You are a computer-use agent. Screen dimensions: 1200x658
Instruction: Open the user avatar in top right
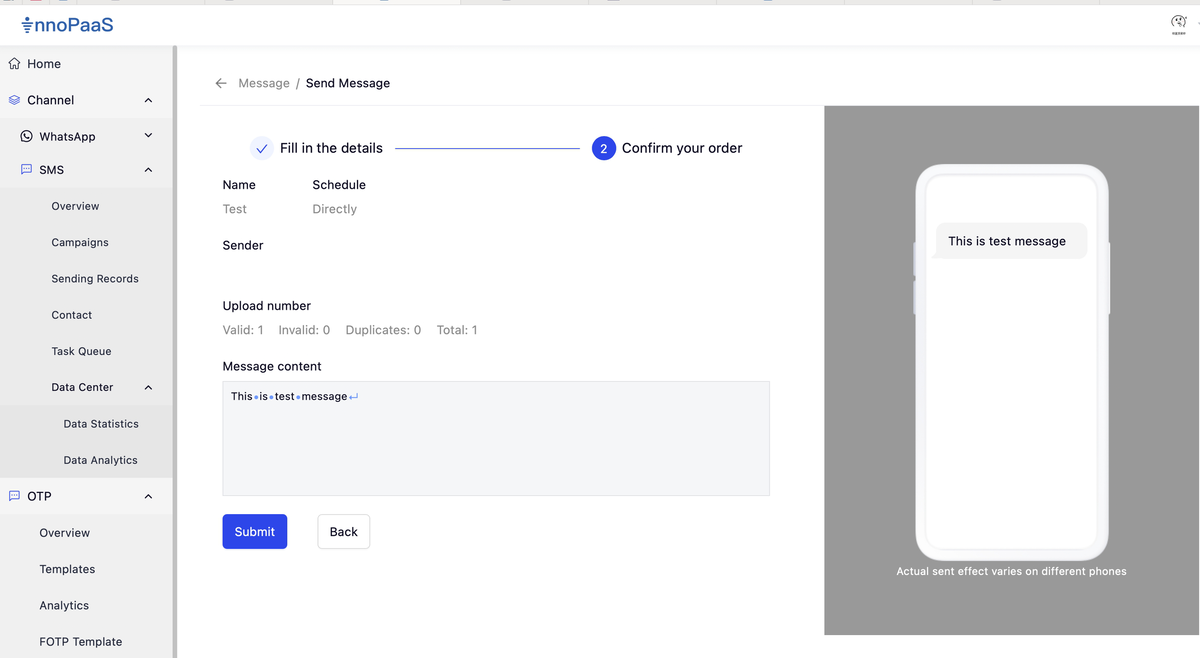pyautogui.click(x=1178, y=24)
